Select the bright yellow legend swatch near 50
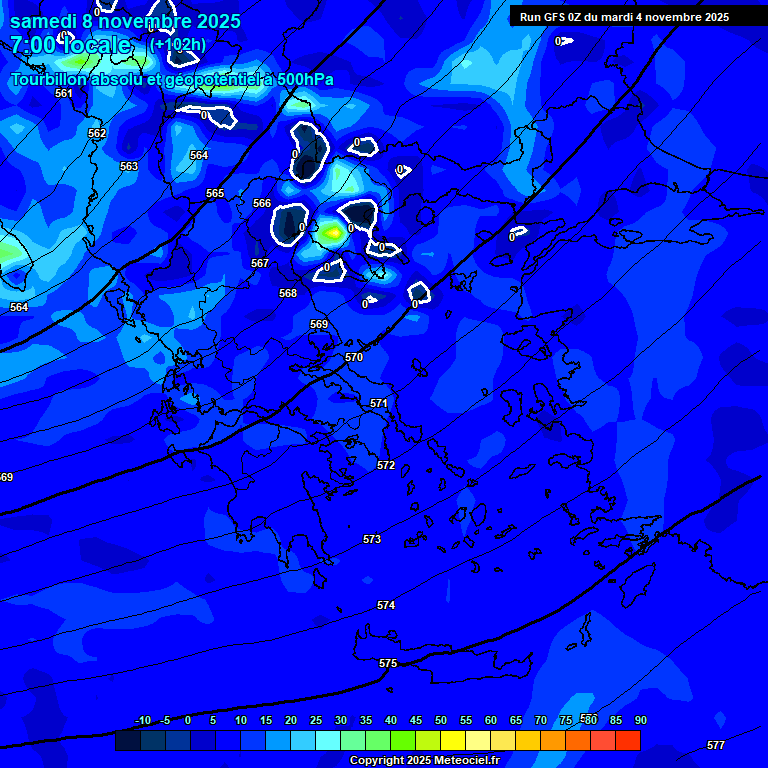The width and height of the screenshot is (768, 768). (452, 741)
